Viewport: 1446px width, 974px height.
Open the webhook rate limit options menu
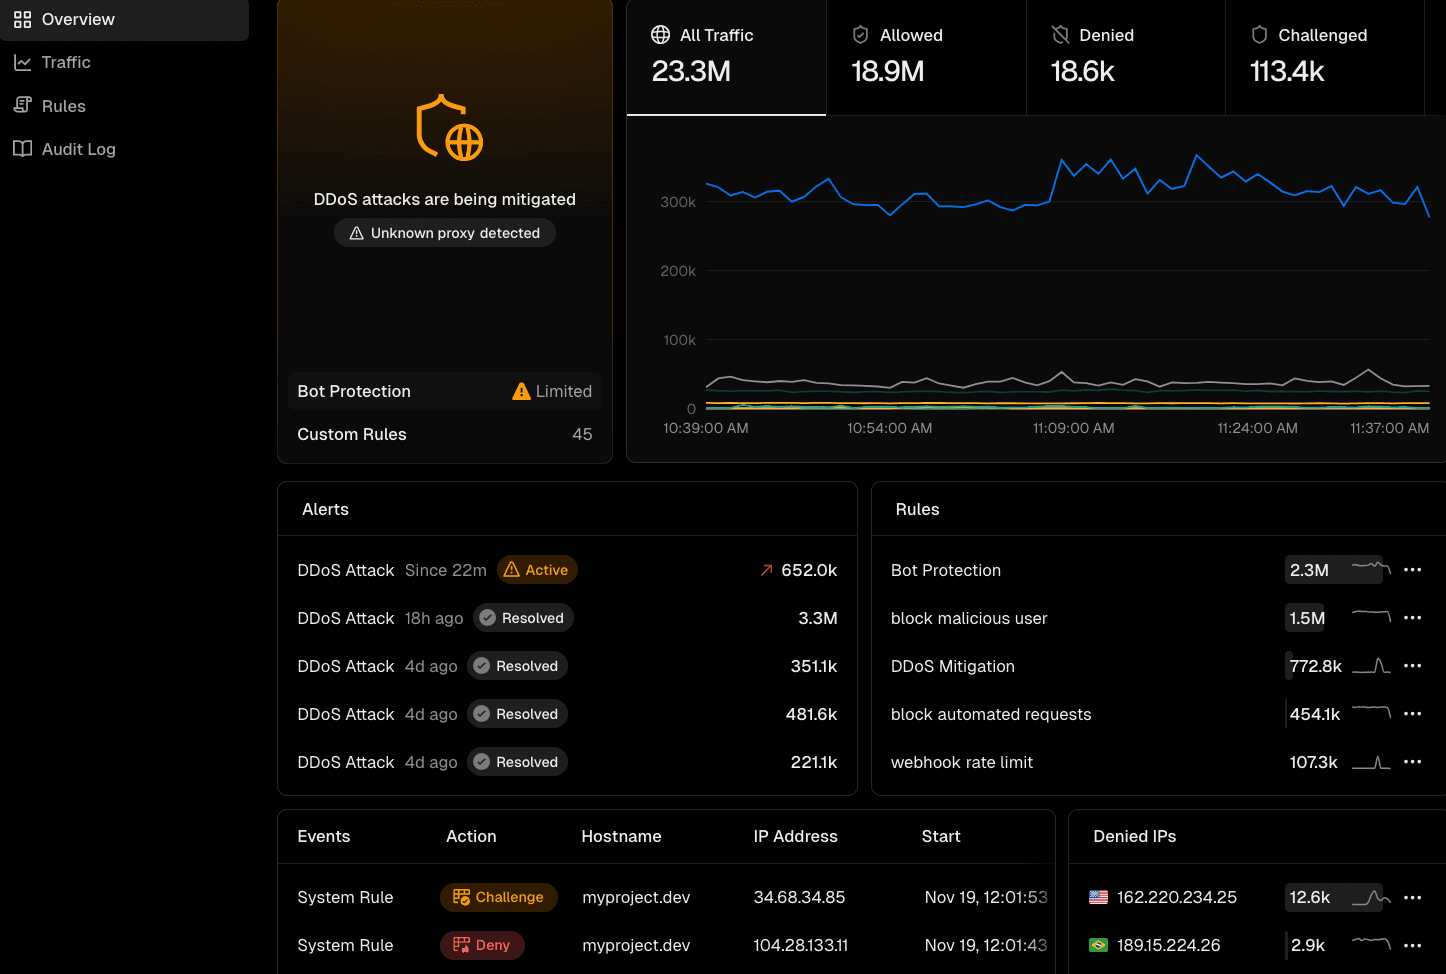click(x=1413, y=761)
